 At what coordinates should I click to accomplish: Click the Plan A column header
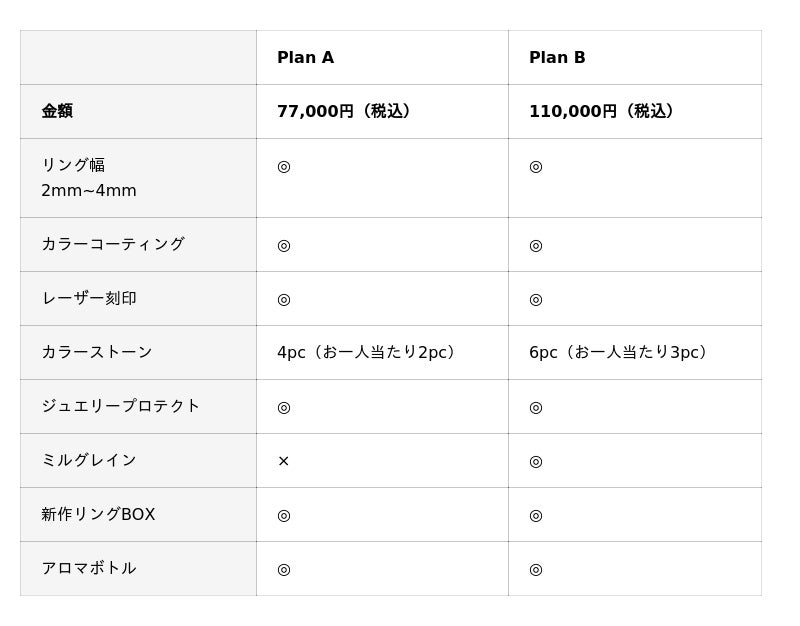pyautogui.click(x=305, y=58)
